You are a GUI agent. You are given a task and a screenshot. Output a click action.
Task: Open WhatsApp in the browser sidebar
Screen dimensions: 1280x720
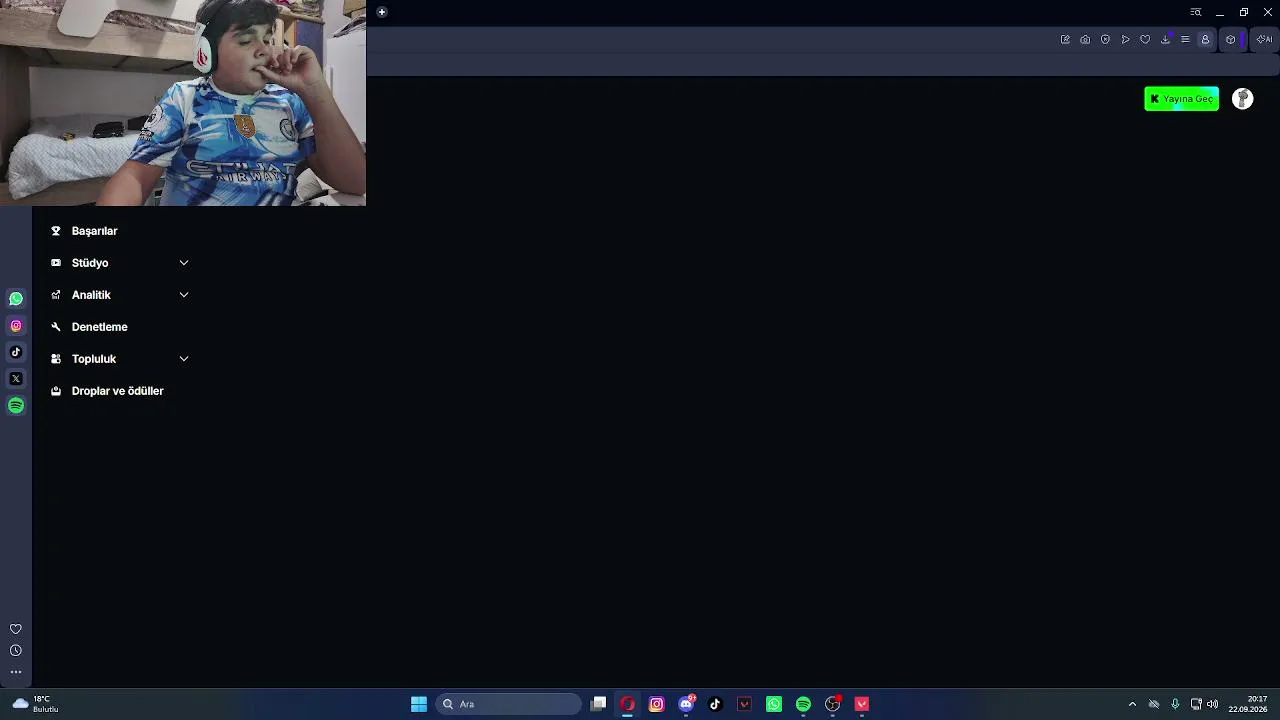pos(16,299)
